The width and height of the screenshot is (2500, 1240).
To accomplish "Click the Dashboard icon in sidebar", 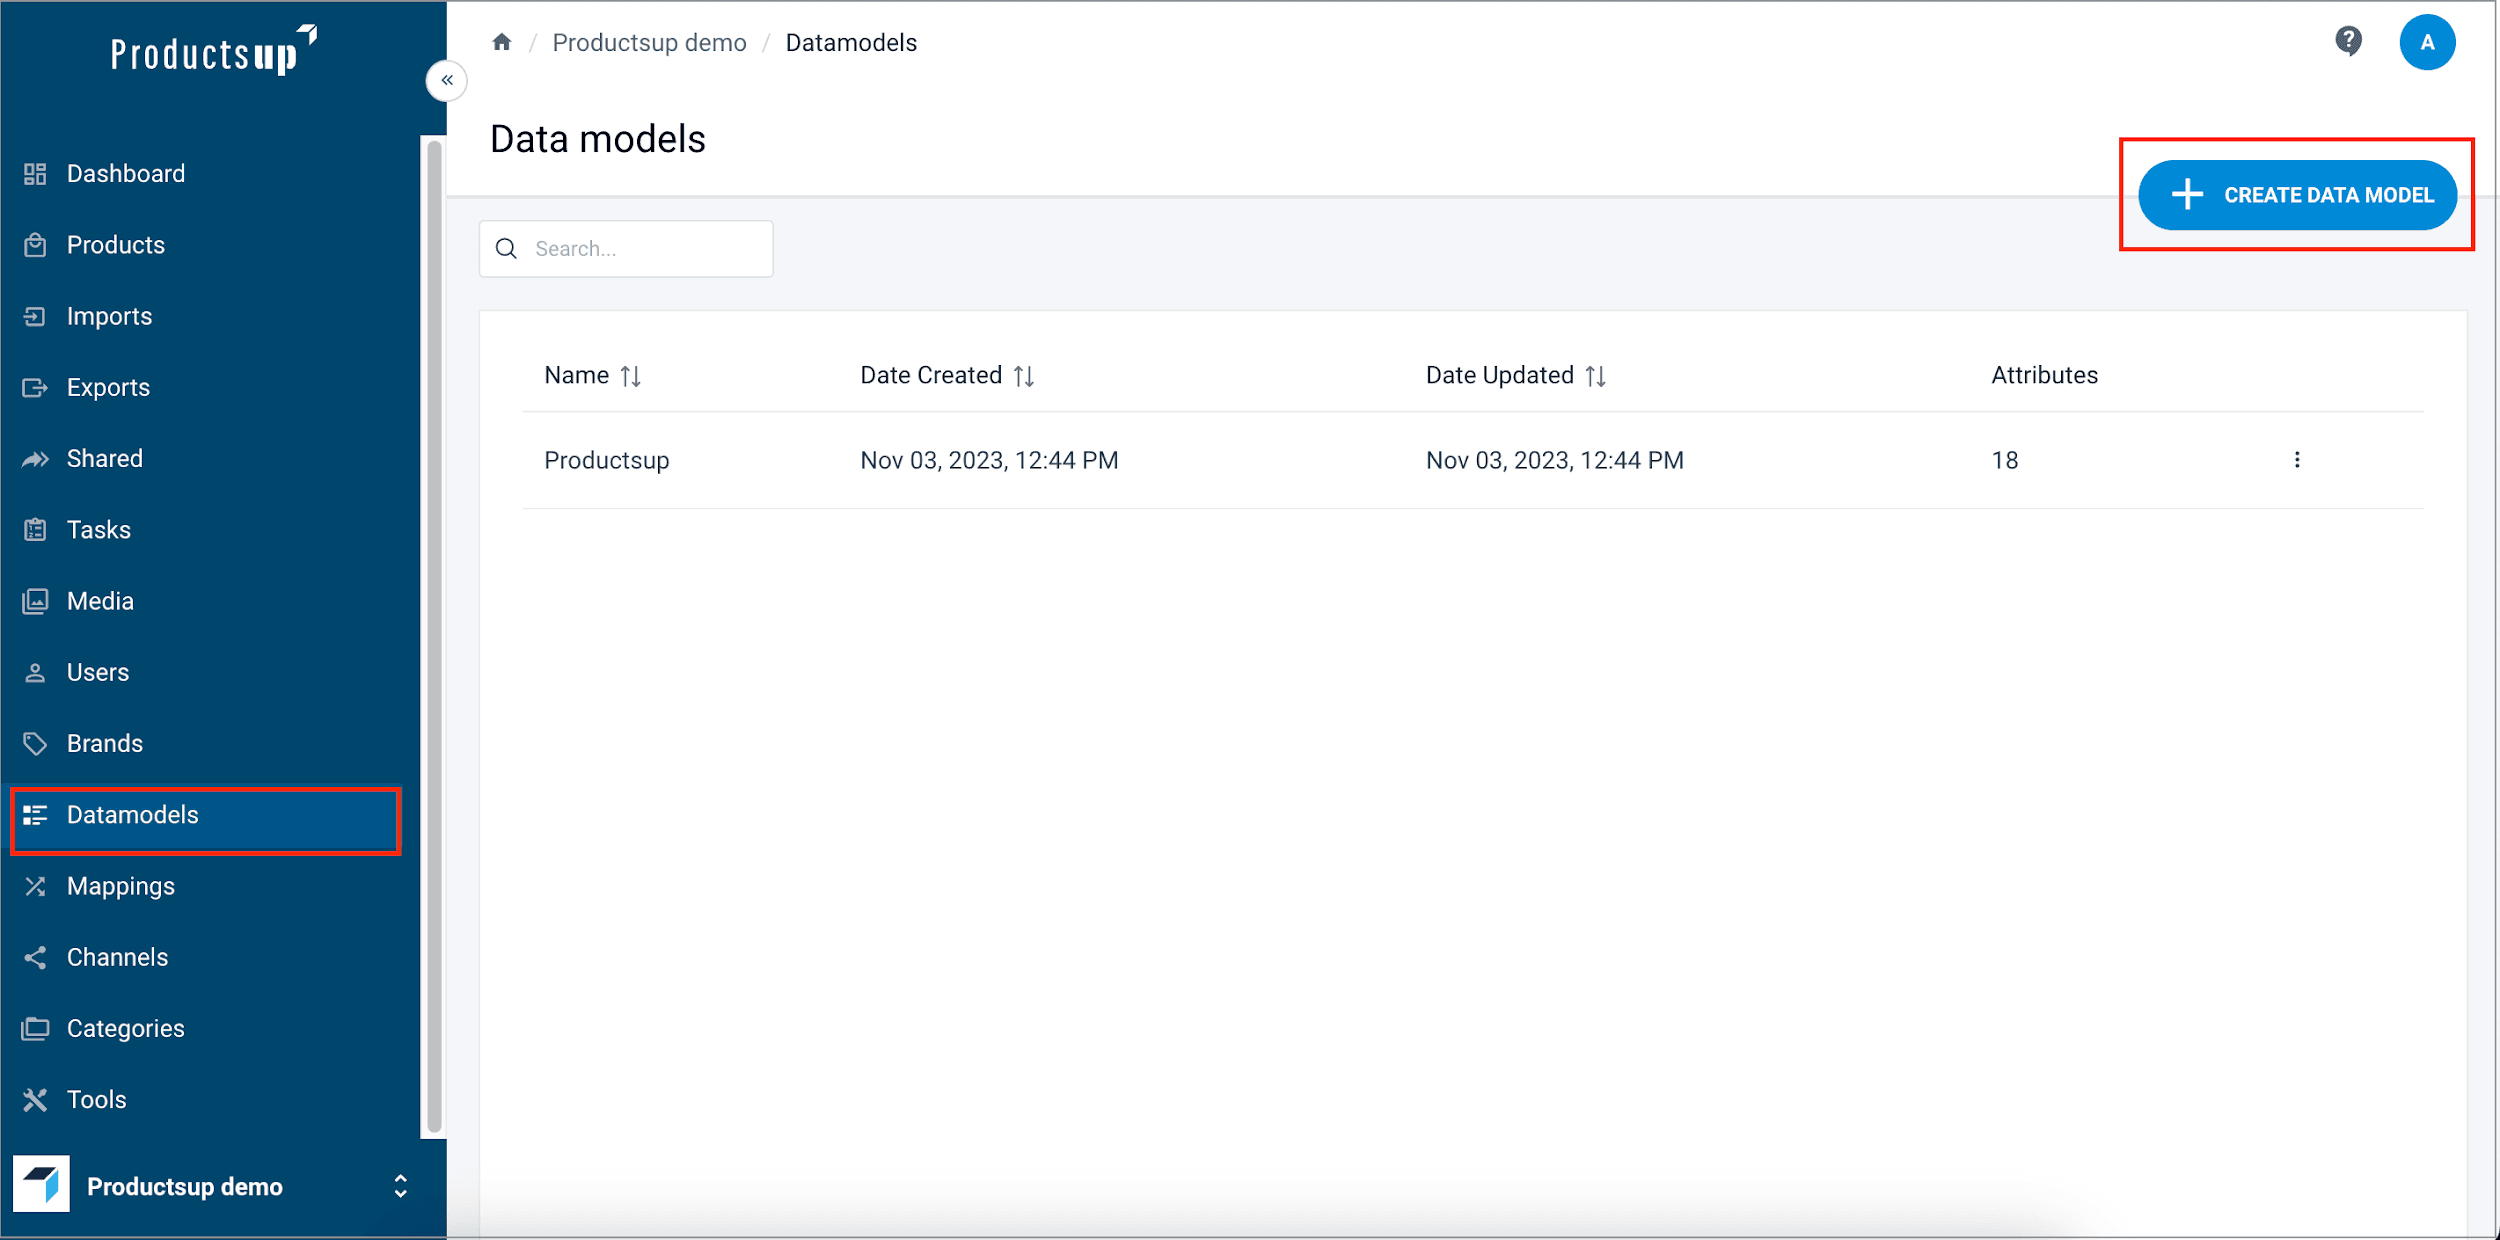I will [x=35, y=174].
